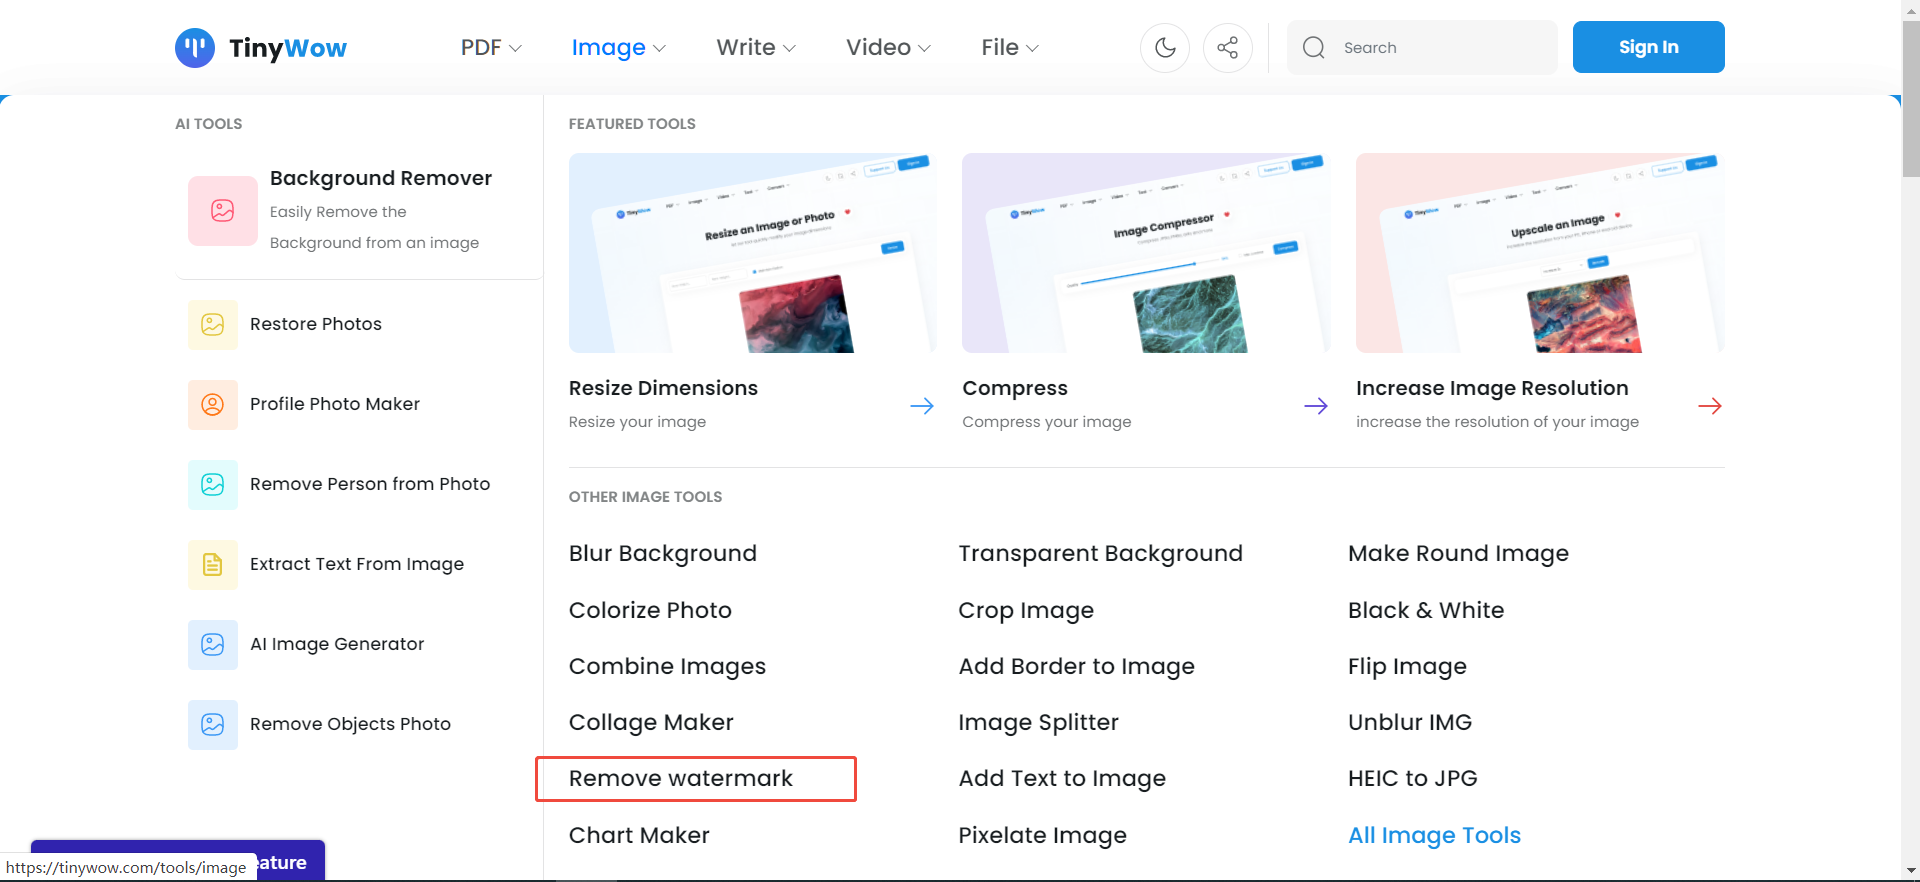Click the page's vertical scrollbar thumb
Image resolution: width=1920 pixels, height=882 pixels.
(1910, 100)
